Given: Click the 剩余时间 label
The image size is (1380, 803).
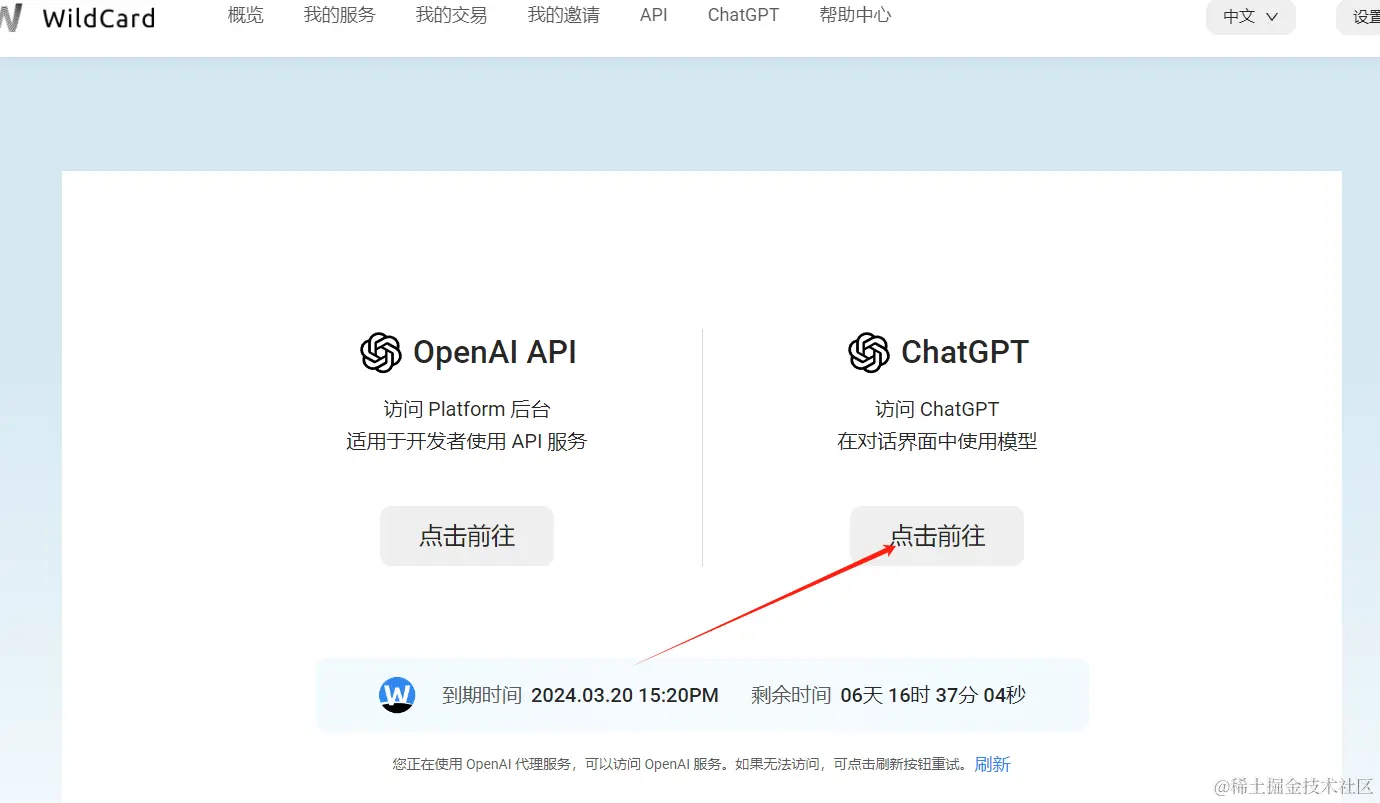Looking at the screenshot, I should [x=791, y=695].
